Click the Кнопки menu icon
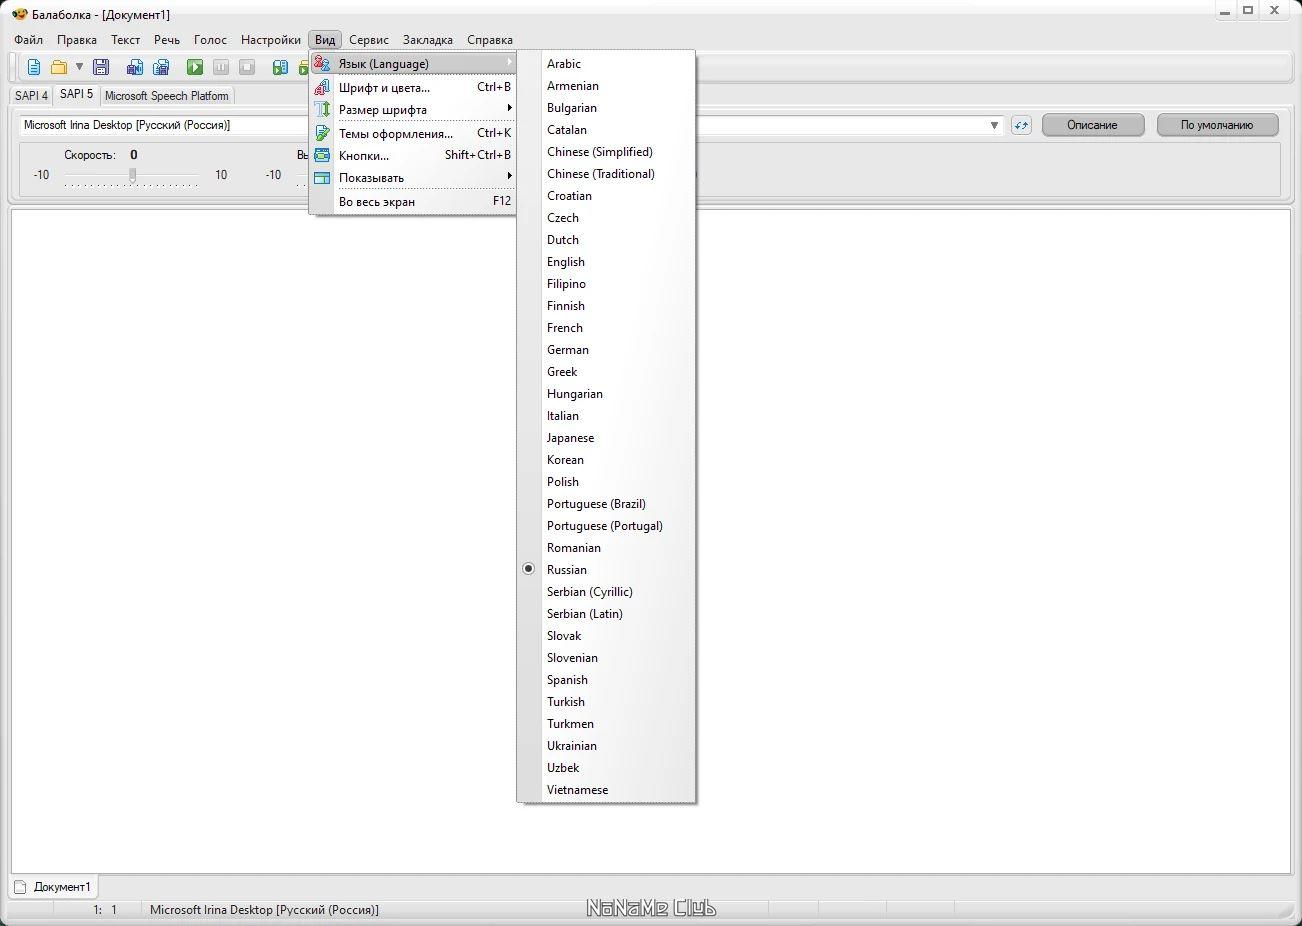 322,155
